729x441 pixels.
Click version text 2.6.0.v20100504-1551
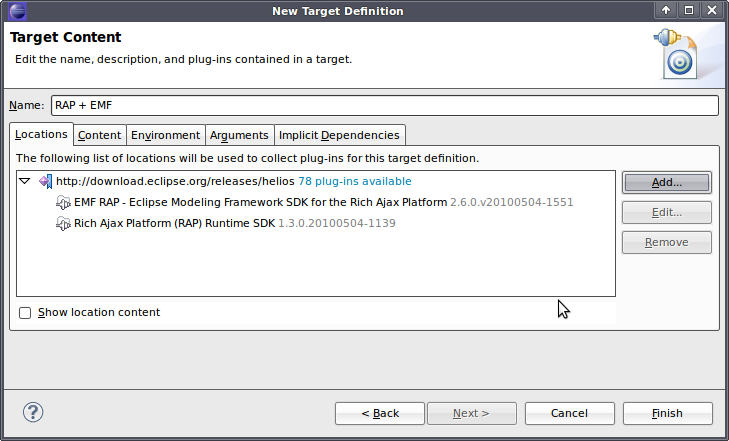pyautogui.click(x=511, y=203)
